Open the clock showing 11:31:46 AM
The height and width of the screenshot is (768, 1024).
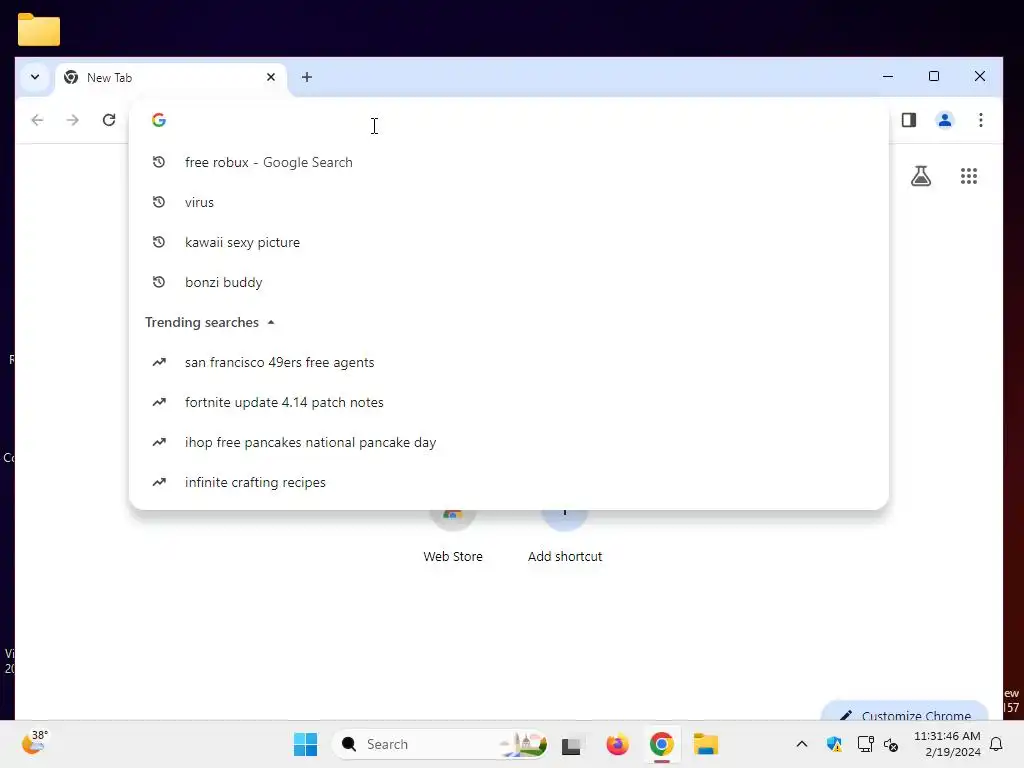click(x=947, y=744)
